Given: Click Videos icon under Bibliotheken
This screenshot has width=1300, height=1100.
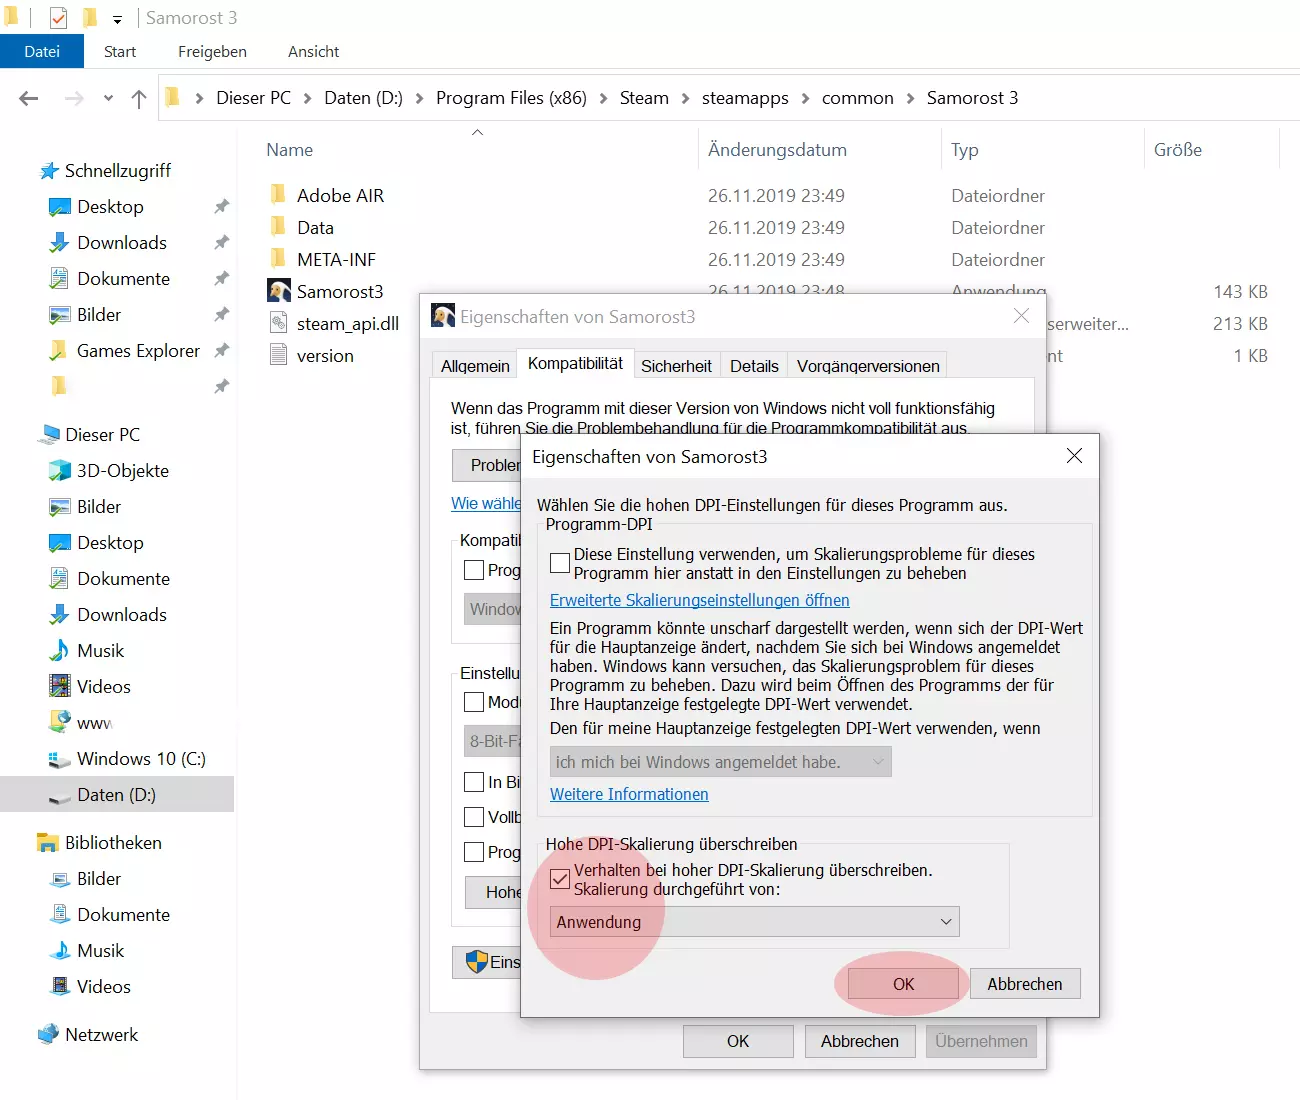Looking at the screenshot, I should pyautogui.click(x=60, y=987).
